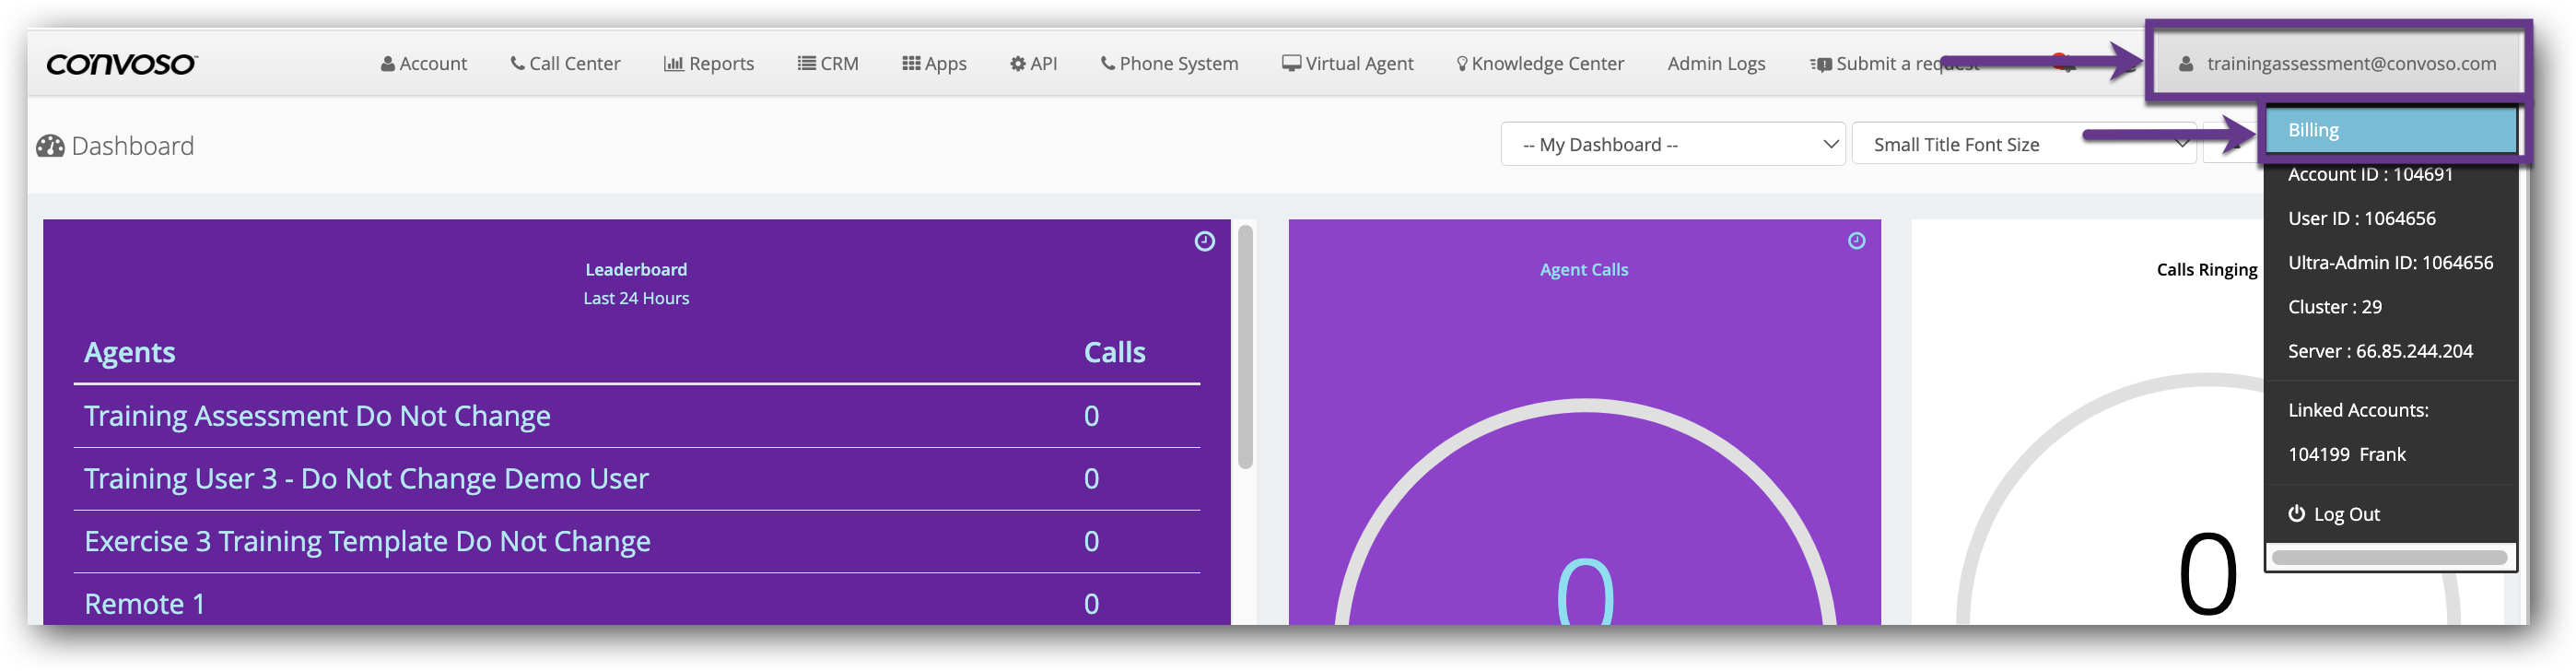The image size is (2576, 671).
Task: Select Billing from the user dropdown
Action: [2390, 130]
